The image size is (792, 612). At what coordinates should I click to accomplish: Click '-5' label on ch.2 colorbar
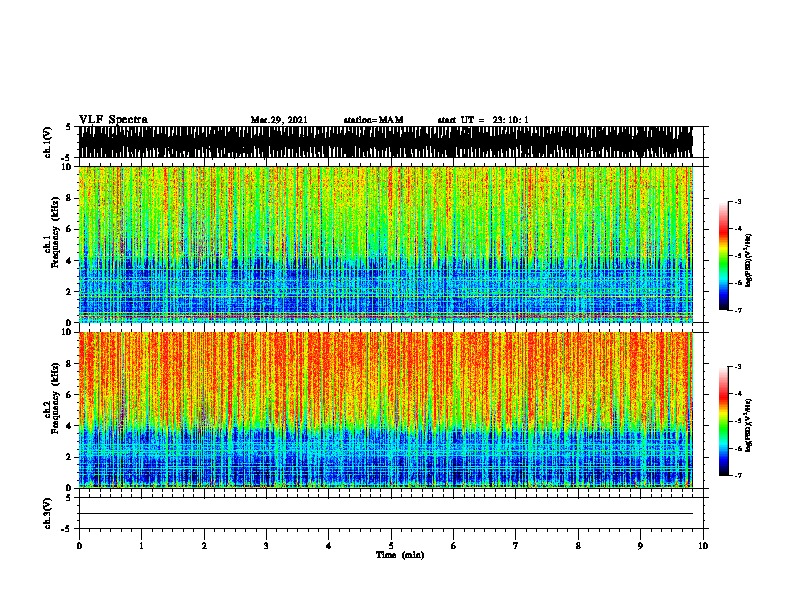[x=737, y=421]
